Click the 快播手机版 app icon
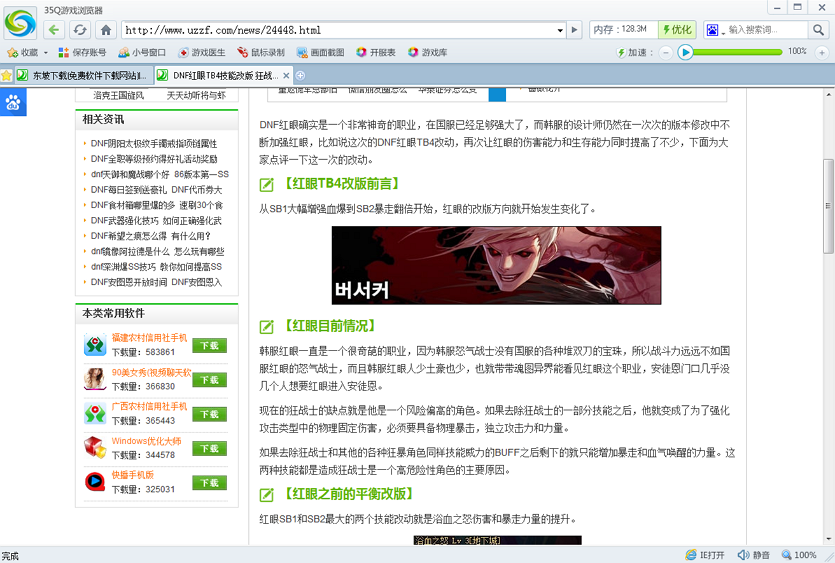Viewport: 835px width, 563px height. (x=95, y=482)
